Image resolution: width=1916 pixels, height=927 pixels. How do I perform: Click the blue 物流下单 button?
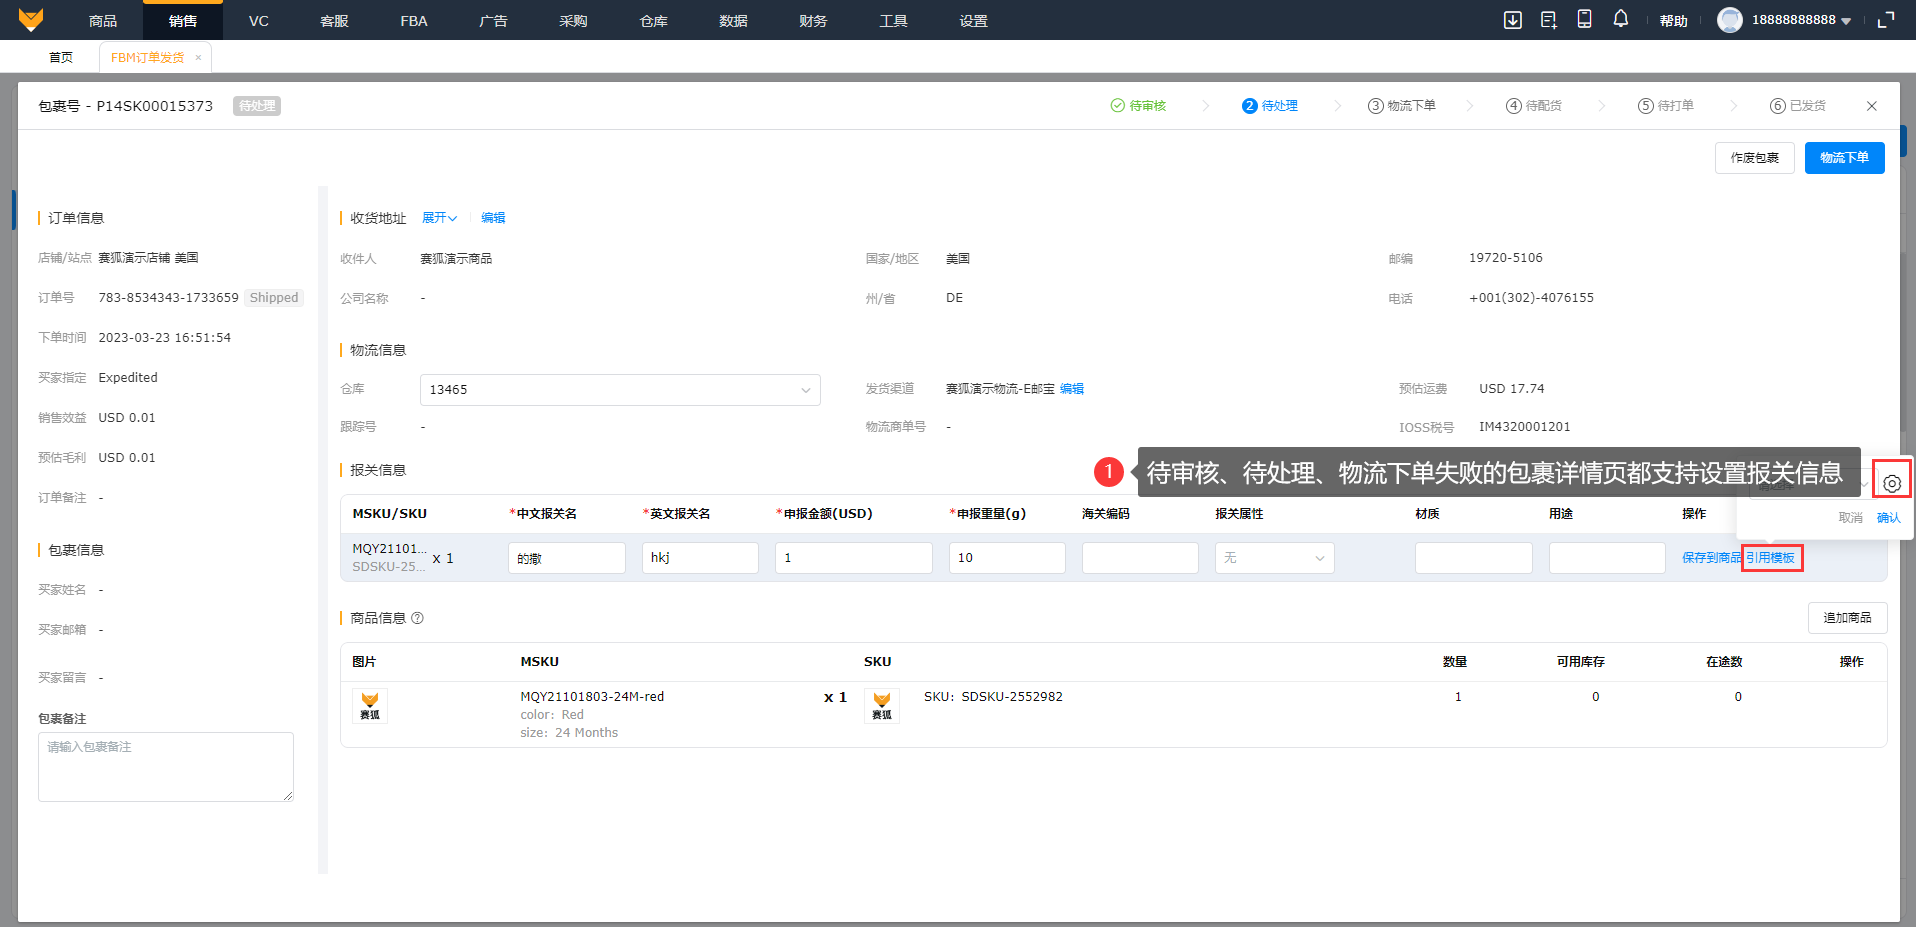[1843, 158]
